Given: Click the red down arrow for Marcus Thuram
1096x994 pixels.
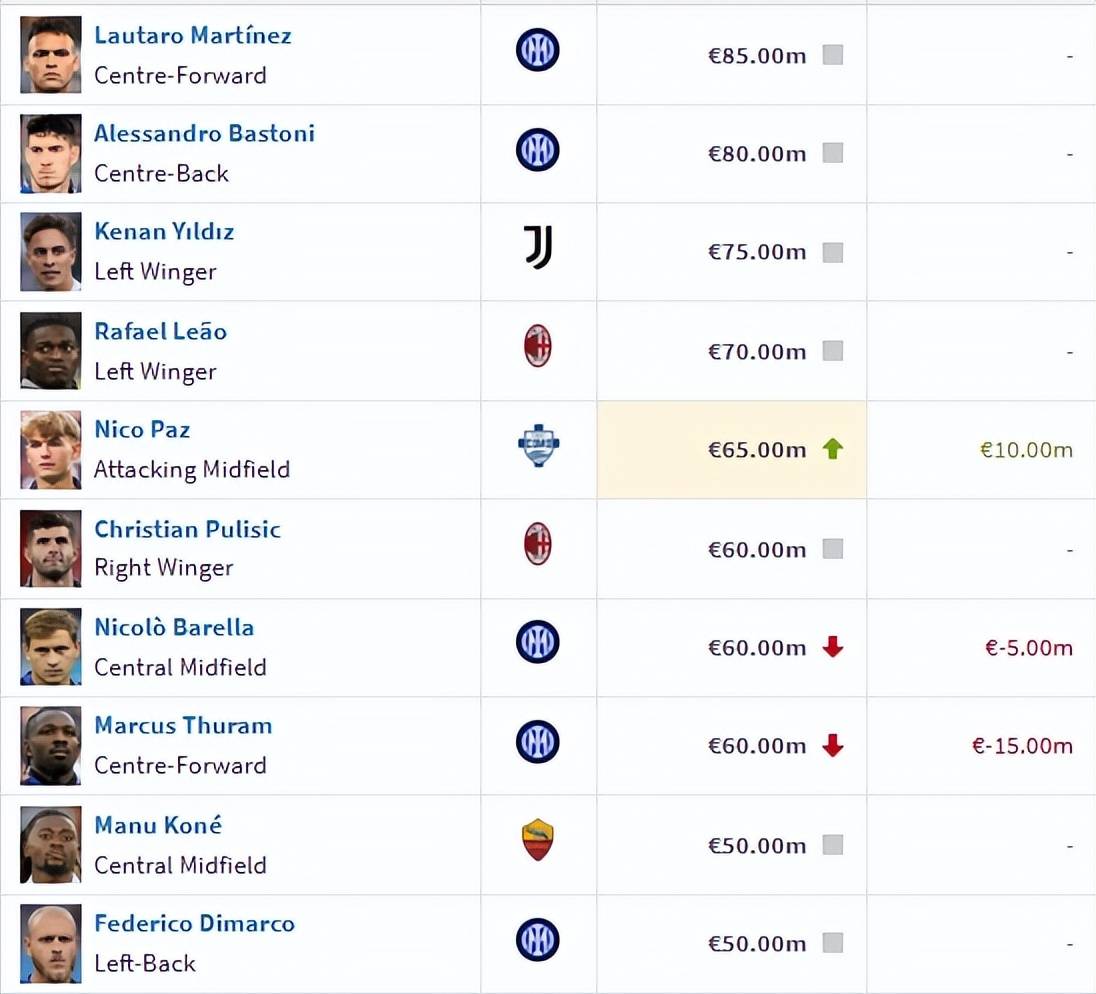Looking at the screenshot, I should [x=832, y=745].
